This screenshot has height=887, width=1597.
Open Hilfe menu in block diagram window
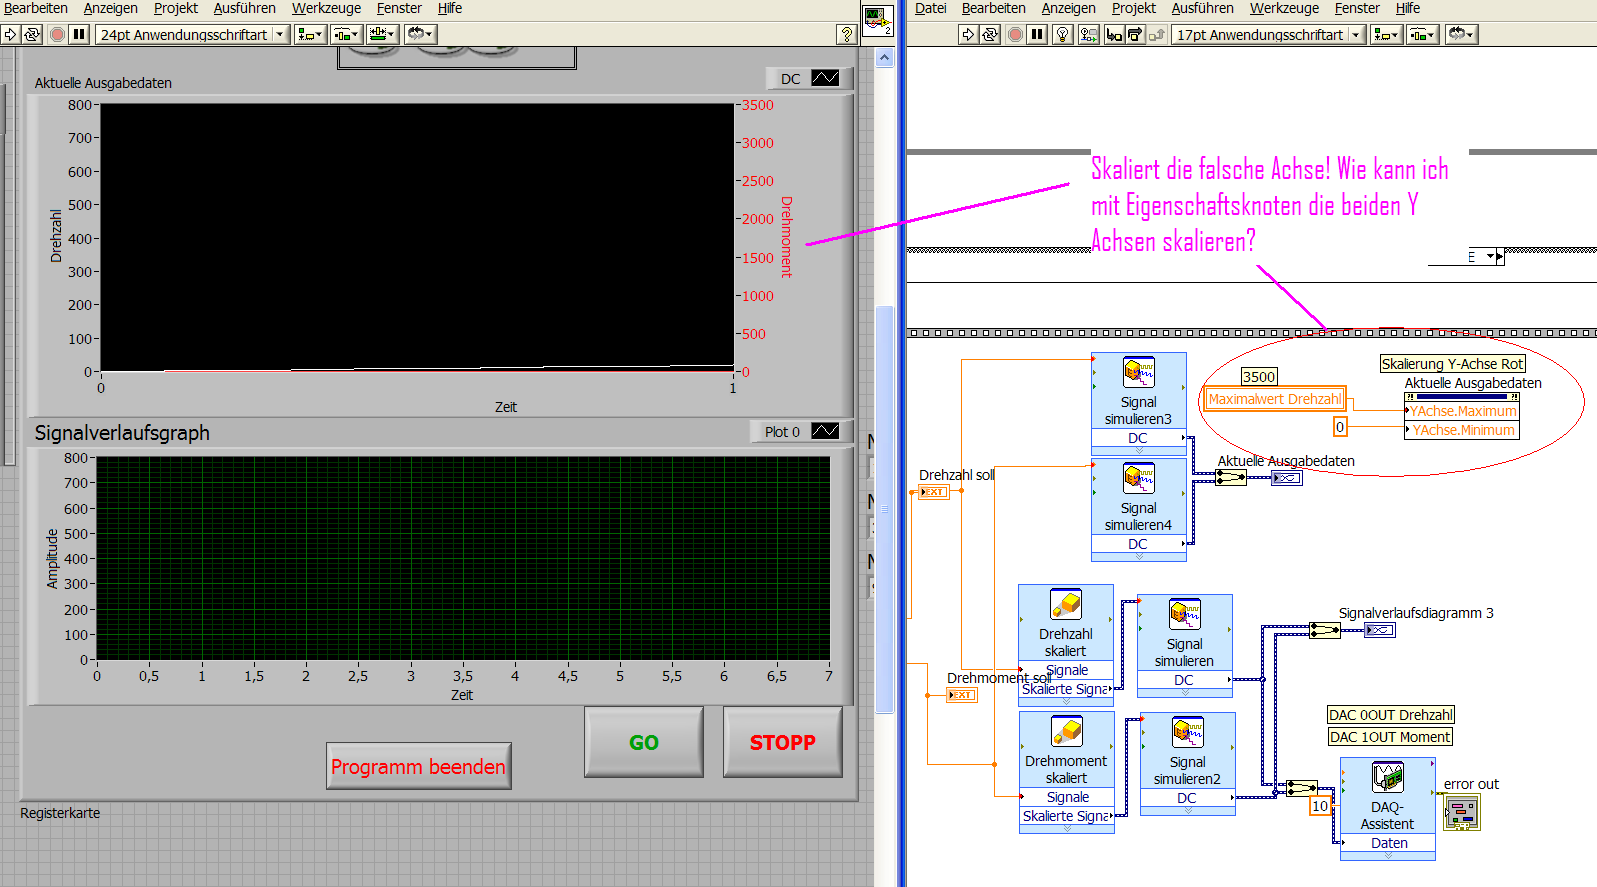(1407, 8)
